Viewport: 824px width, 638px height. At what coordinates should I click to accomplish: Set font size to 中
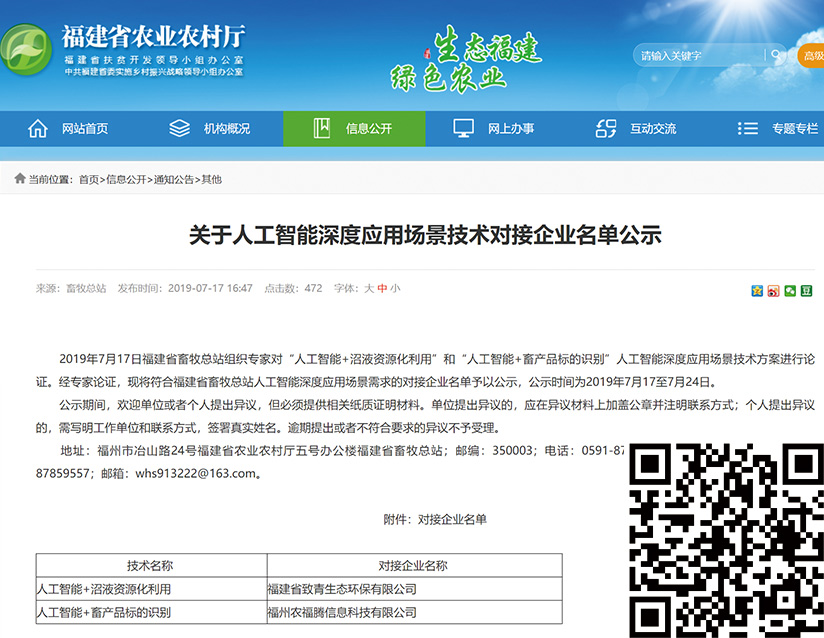coord(382,288)
